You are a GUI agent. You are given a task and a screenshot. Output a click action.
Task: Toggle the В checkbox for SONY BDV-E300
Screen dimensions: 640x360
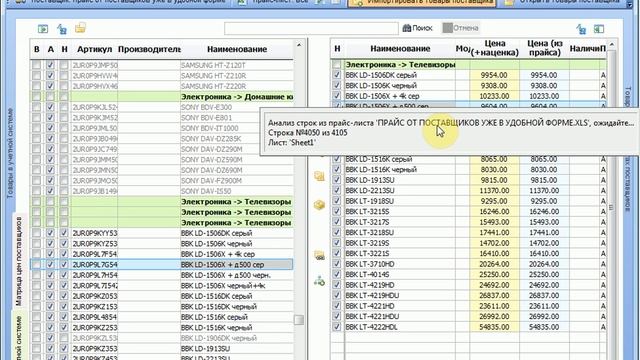tap(36, 107)
